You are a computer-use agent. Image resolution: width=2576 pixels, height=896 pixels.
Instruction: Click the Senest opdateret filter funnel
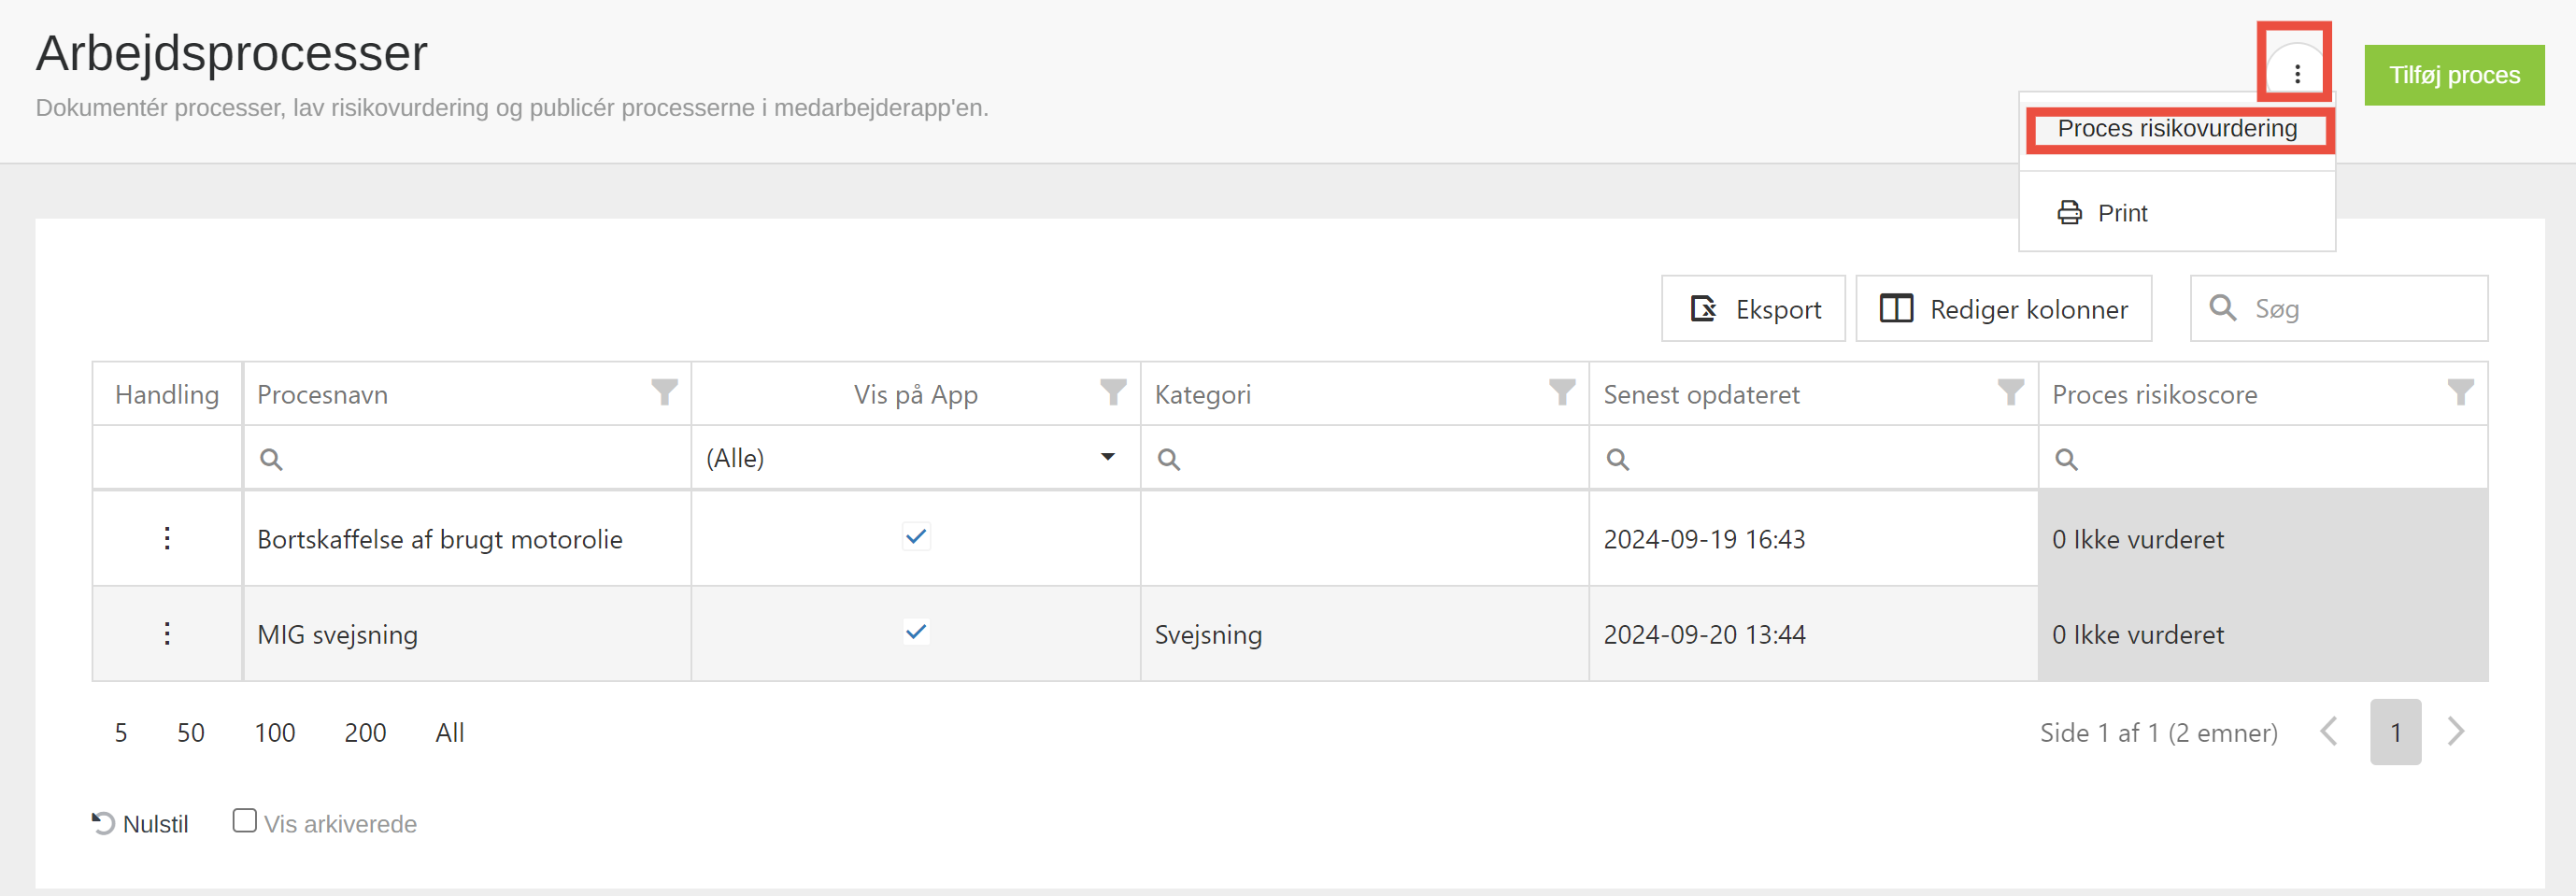2010,392
